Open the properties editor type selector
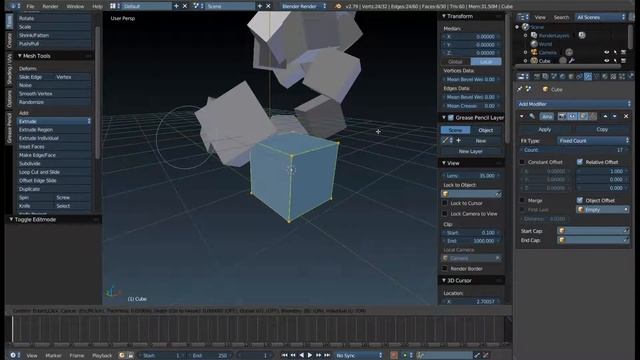The height and width of the screenshot is (360, 640). pyautogui.click(x=523, y=76)
